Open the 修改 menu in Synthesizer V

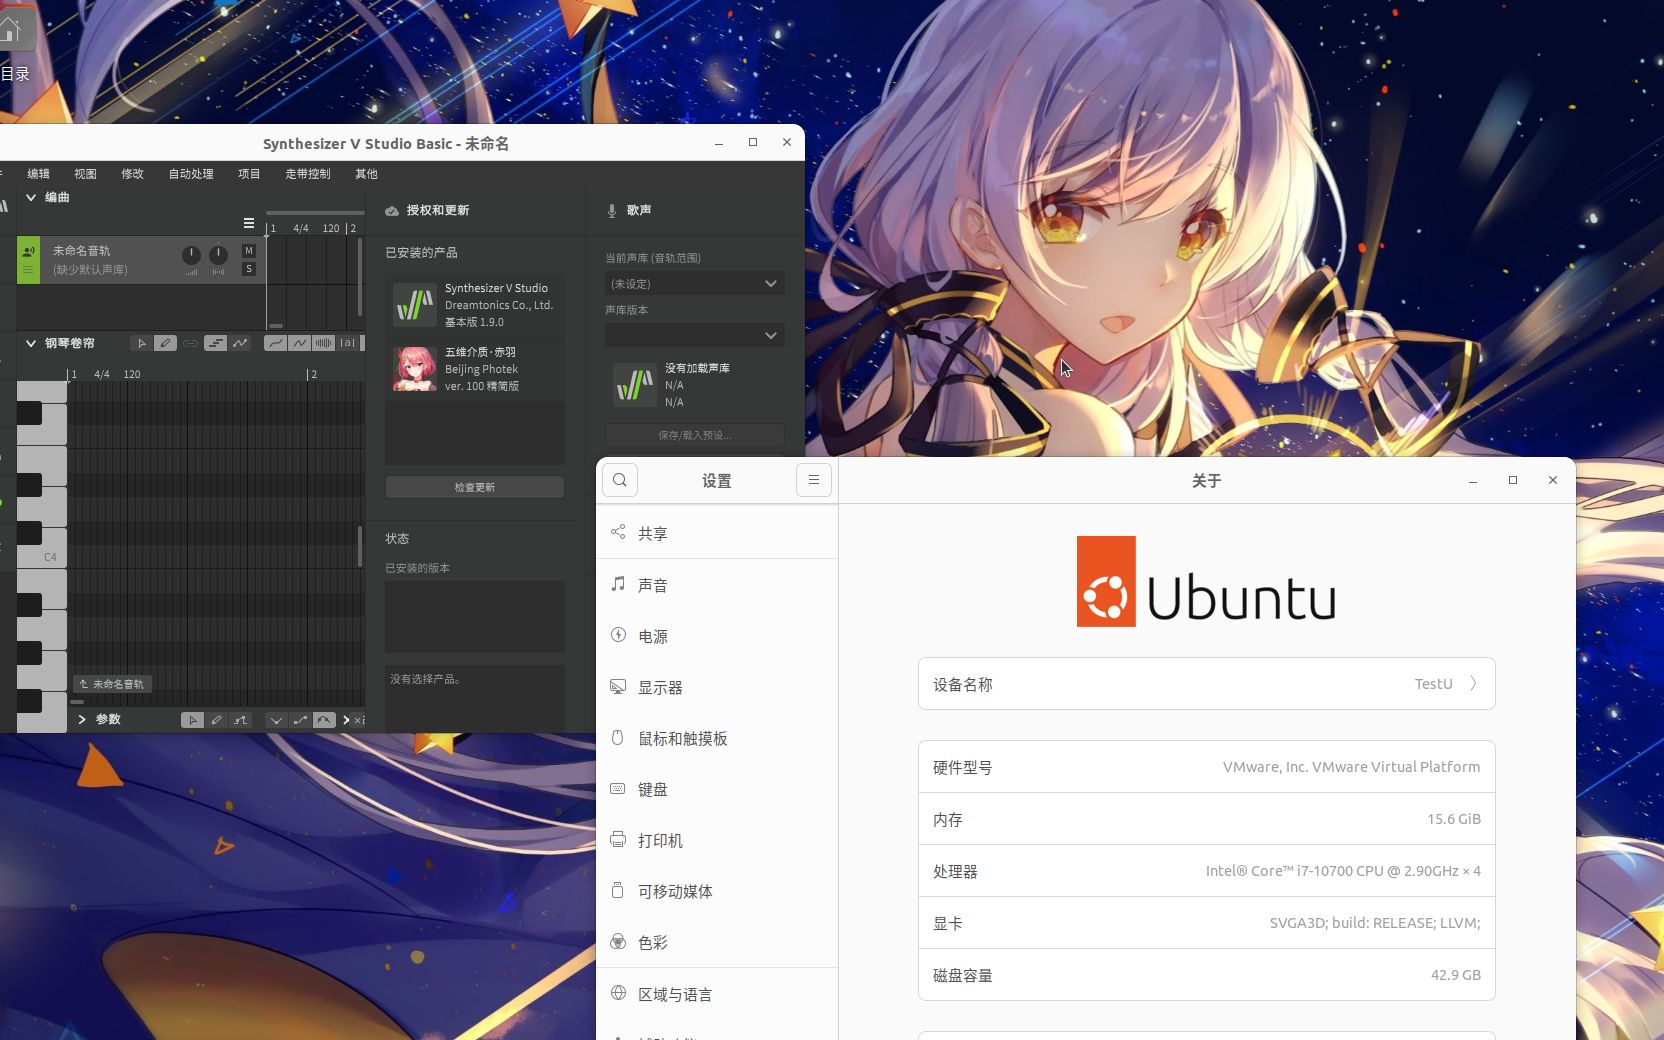click(x=132, y=174)
